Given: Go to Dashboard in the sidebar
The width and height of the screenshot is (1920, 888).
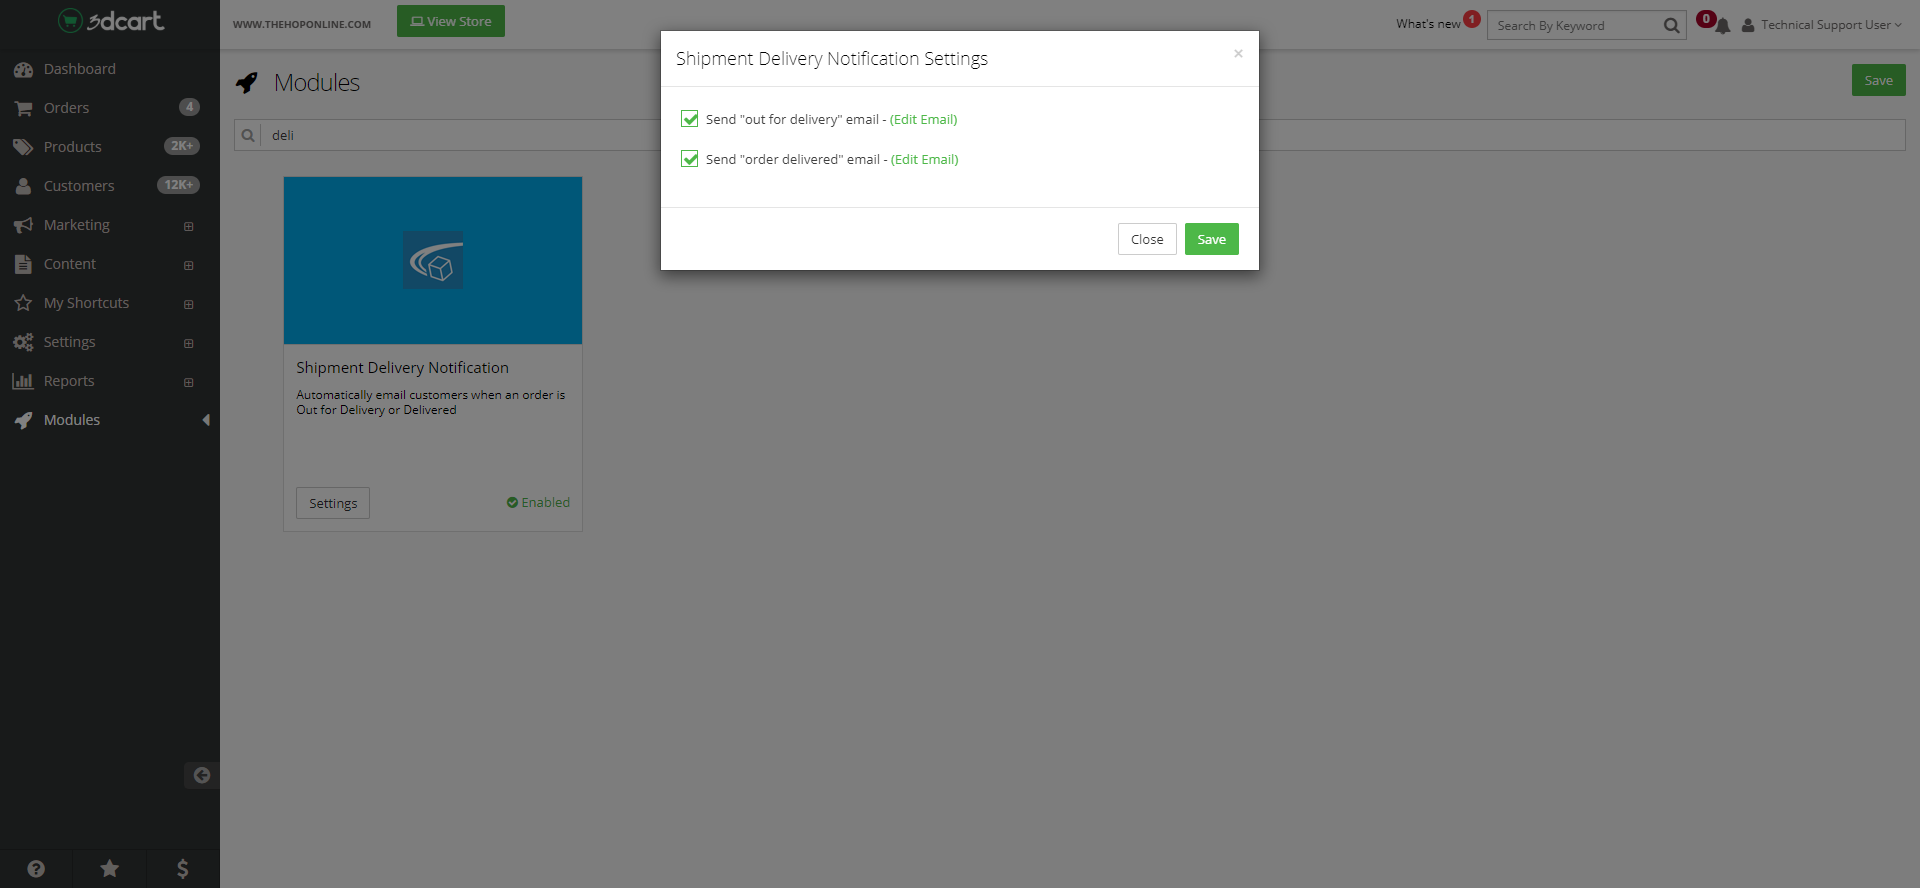Looking at the screenshot, I should [x=79, y=69].
